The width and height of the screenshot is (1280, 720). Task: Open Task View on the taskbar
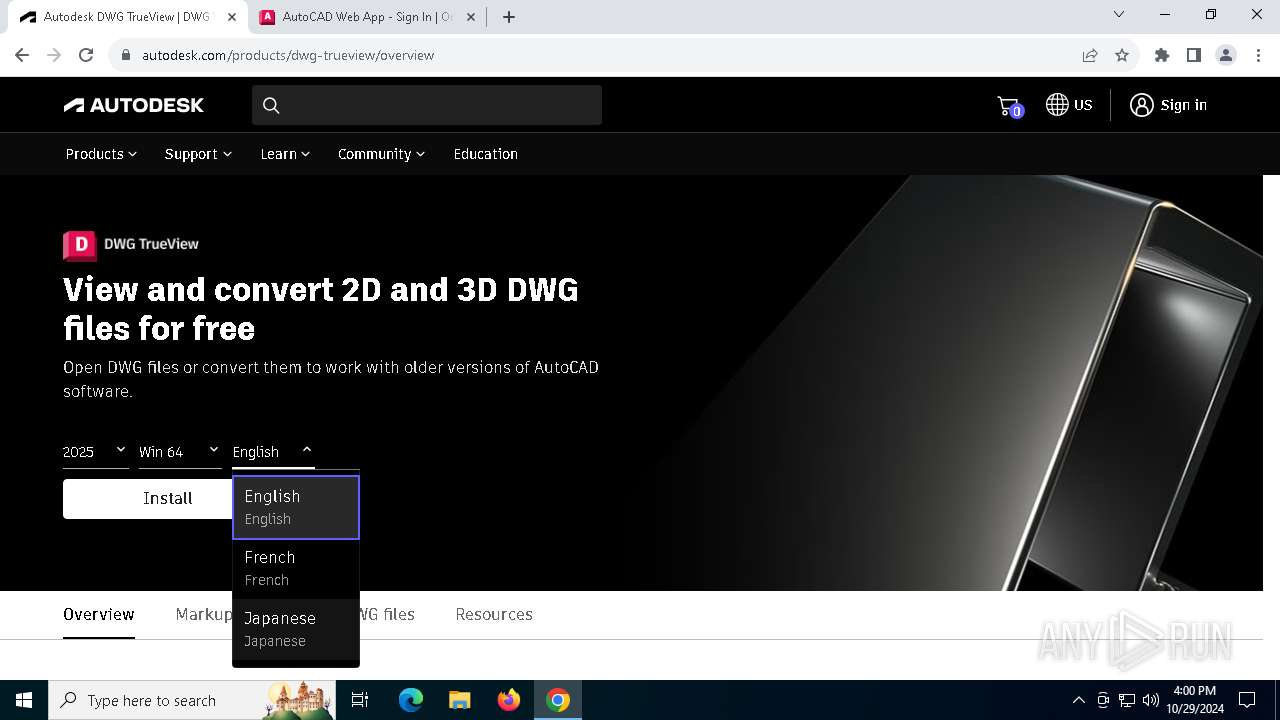[360, 700]
